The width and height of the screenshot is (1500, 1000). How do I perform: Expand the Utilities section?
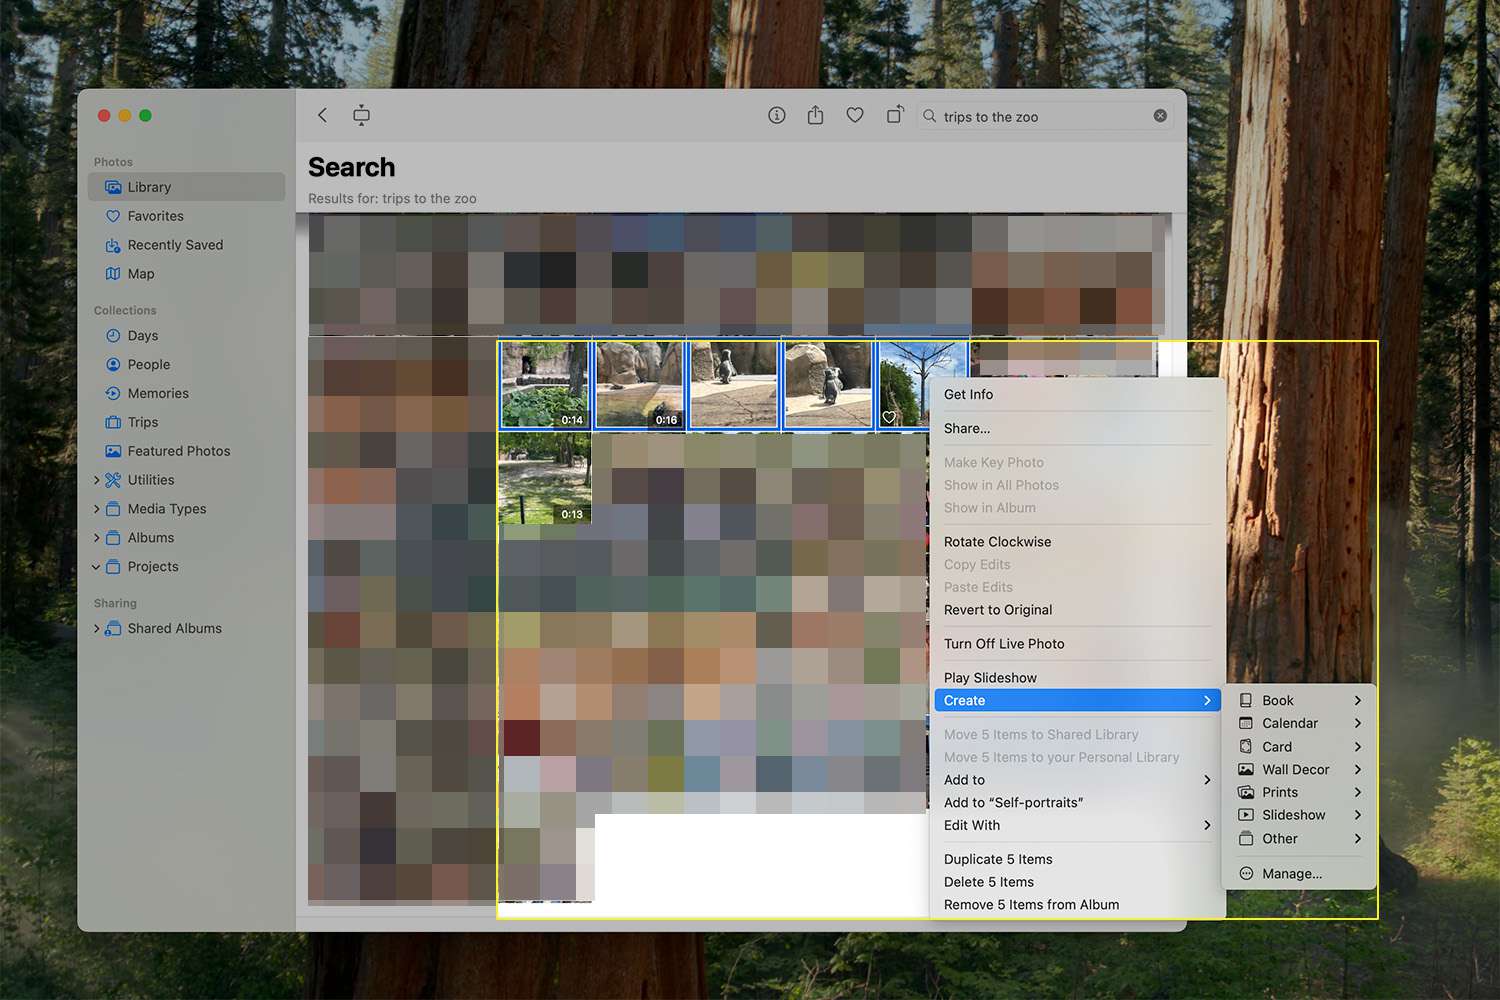(97, 481)
